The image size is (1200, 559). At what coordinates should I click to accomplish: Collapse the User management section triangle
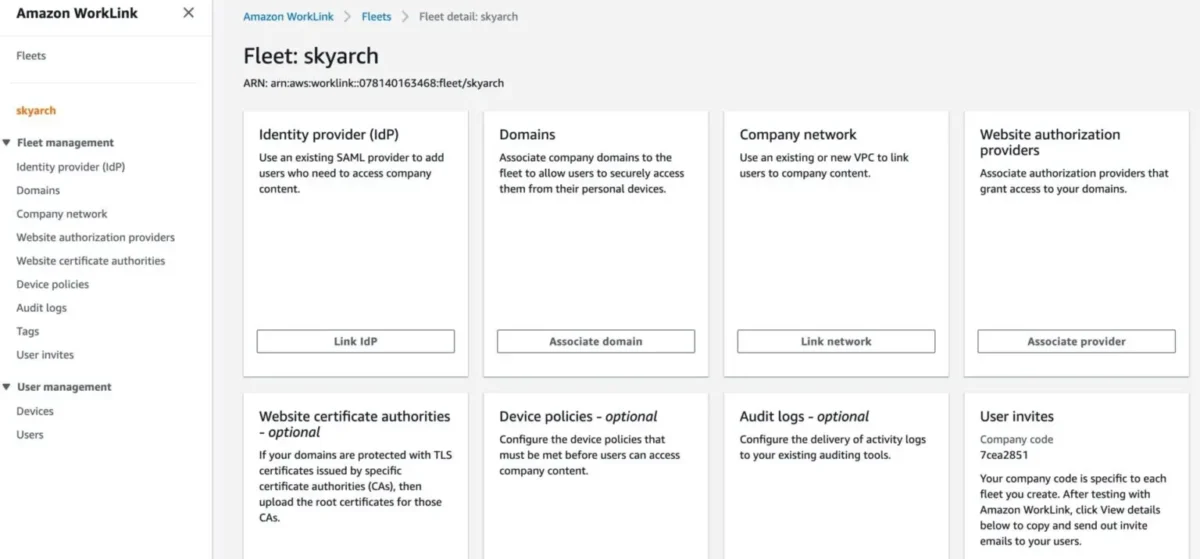click(x=7, y=387)
